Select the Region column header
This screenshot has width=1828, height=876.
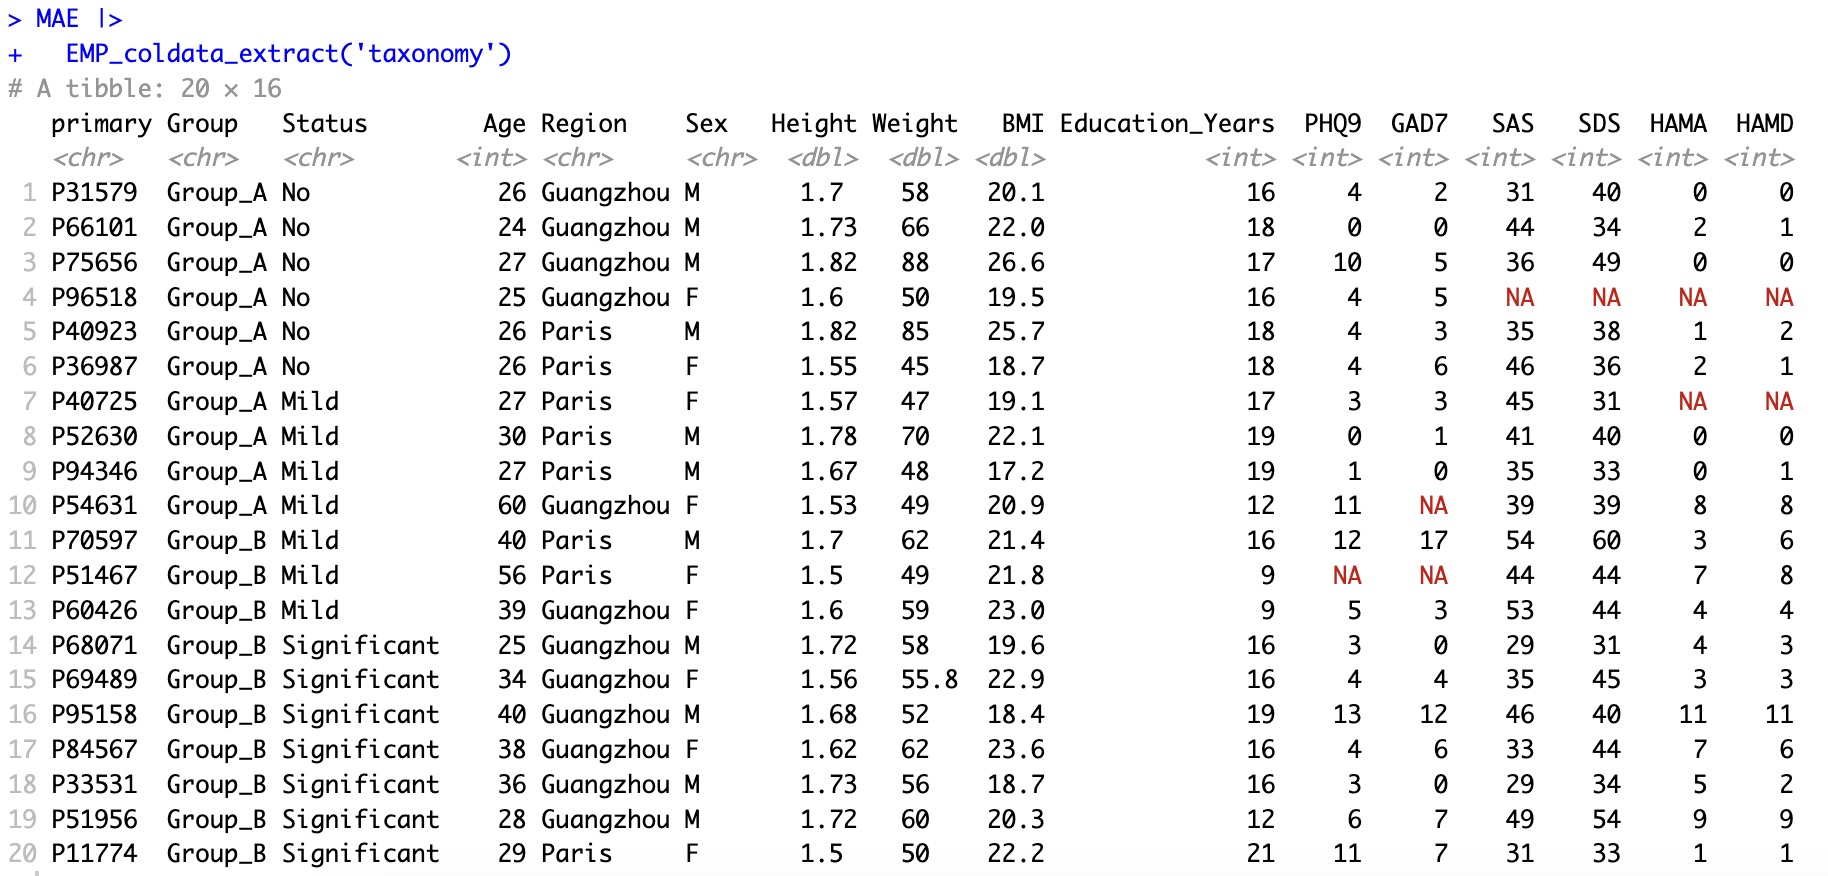click(584, 124)
